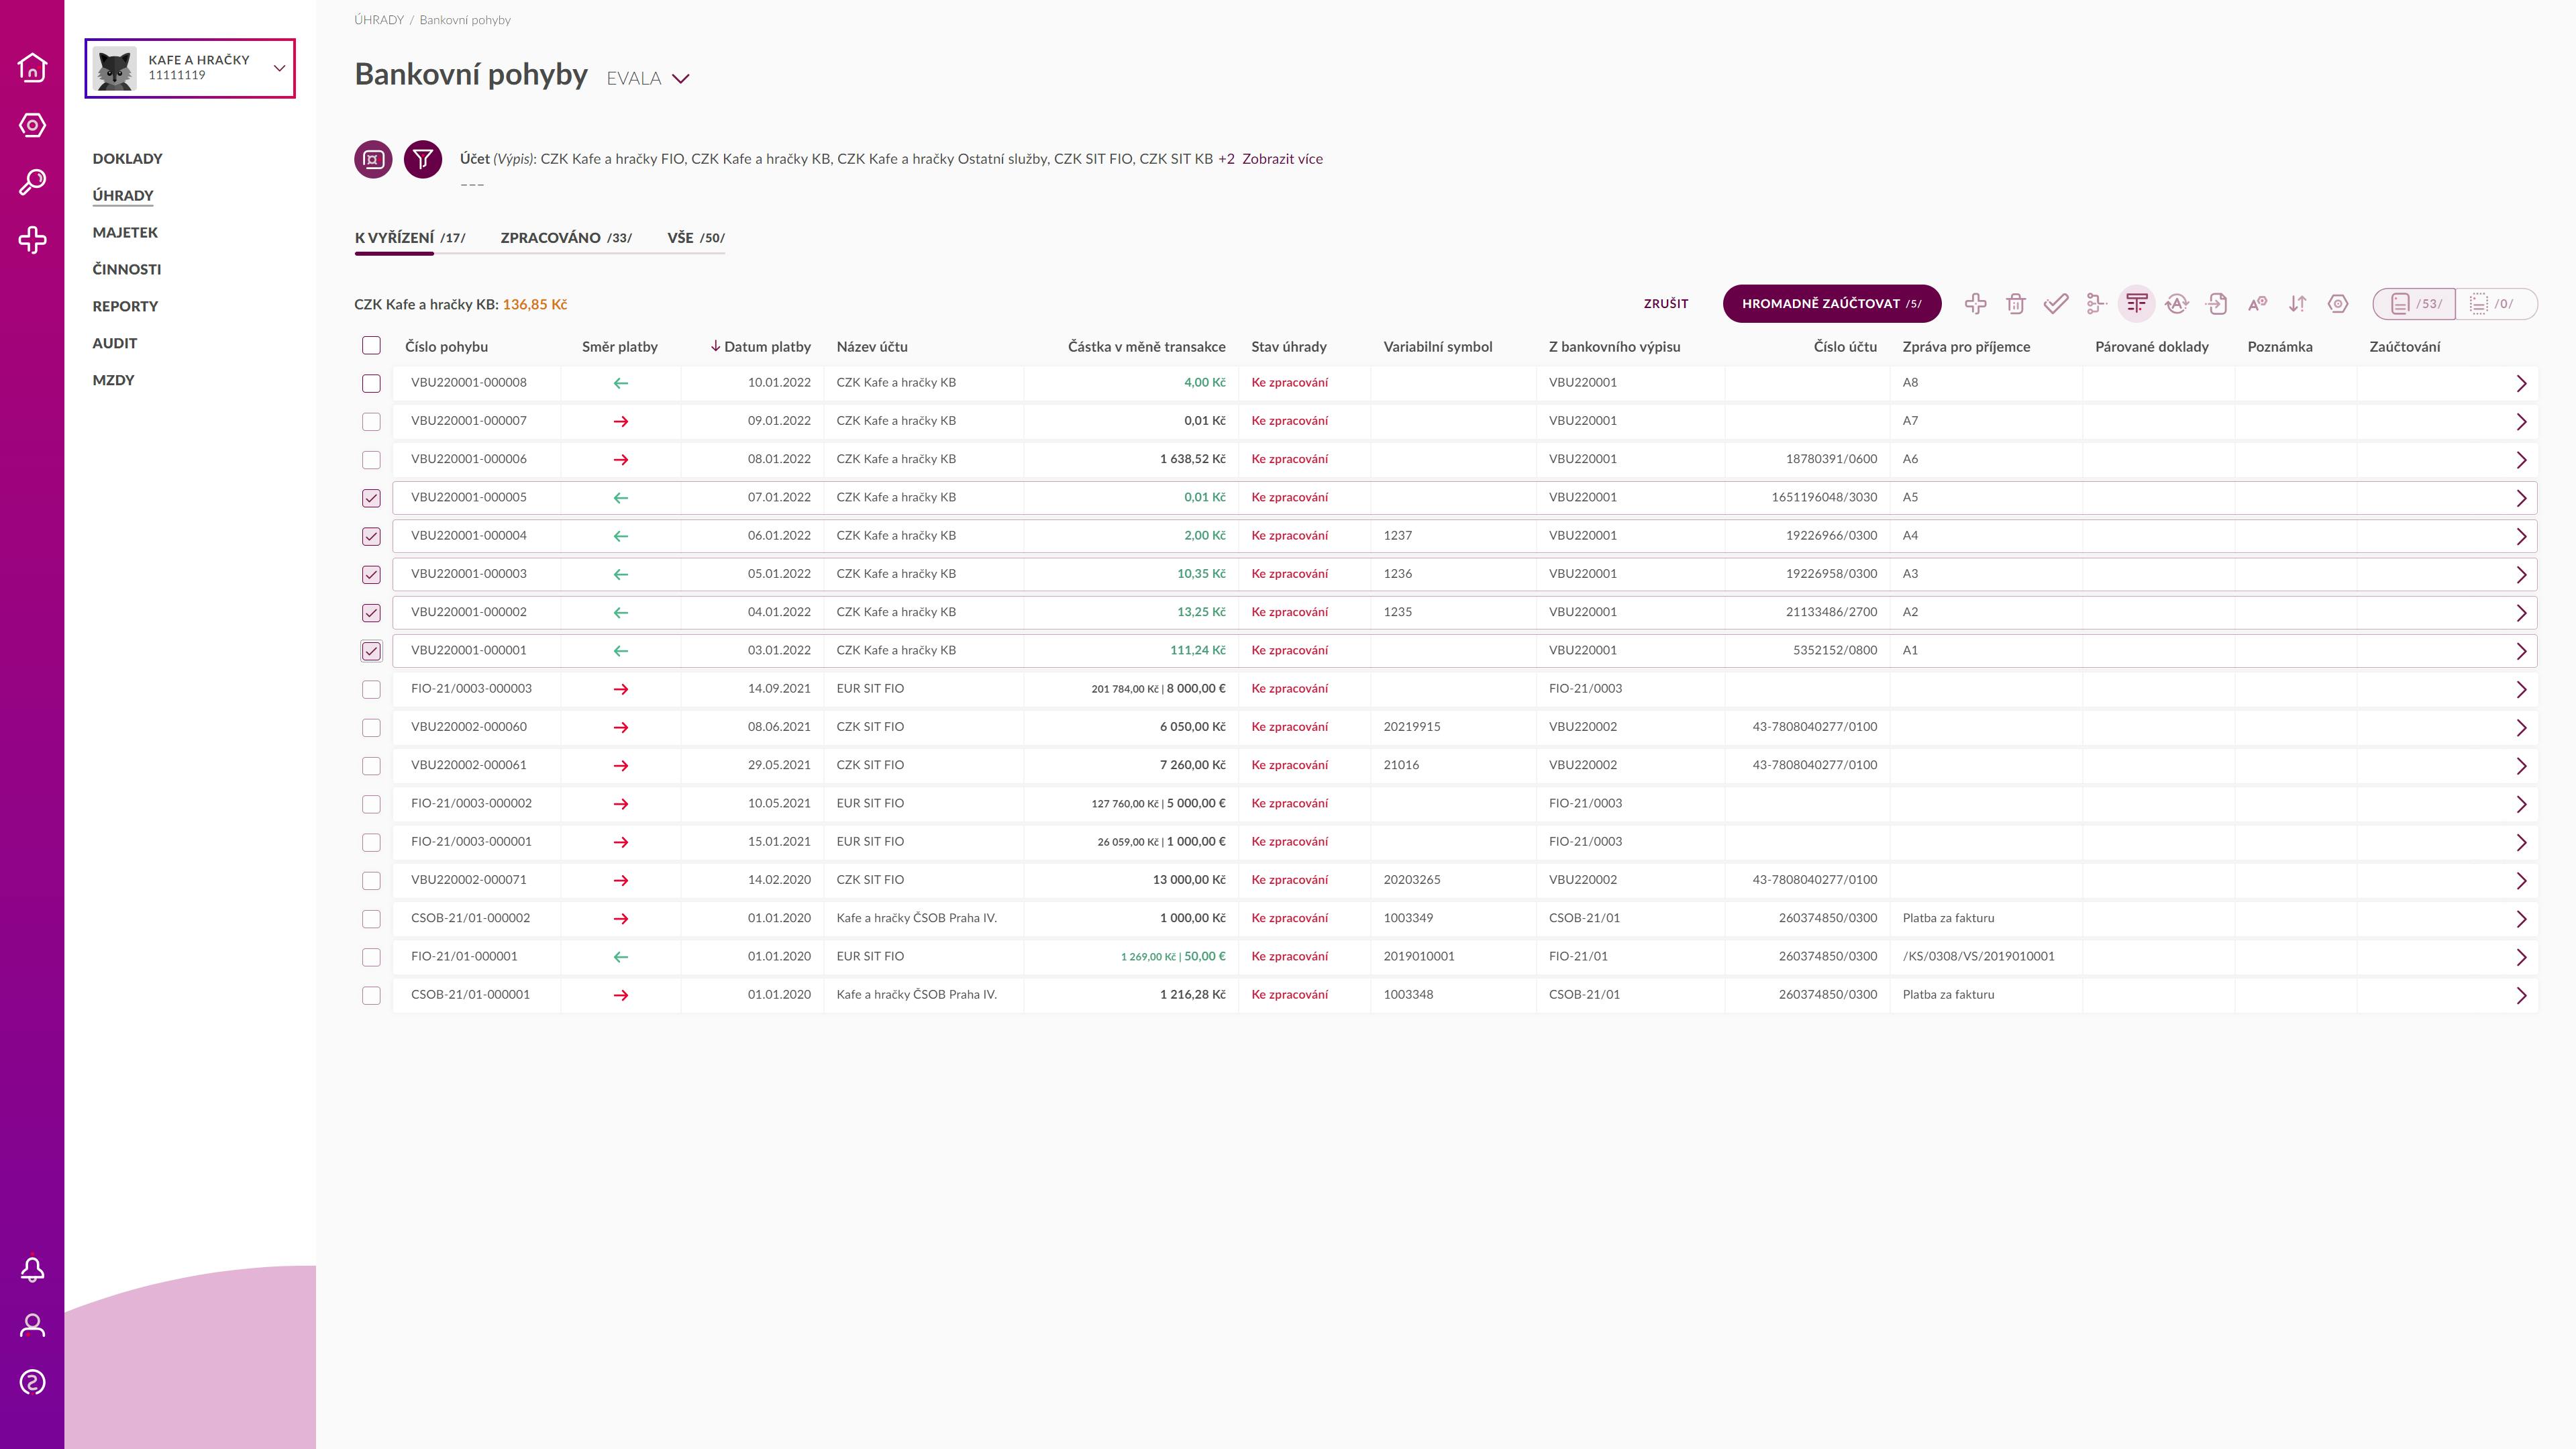The height and width of the screenshot is (1449, 2576).
Task: Expand the KAFE A HRAČKY company selector
Action: (x=190, y=68)
